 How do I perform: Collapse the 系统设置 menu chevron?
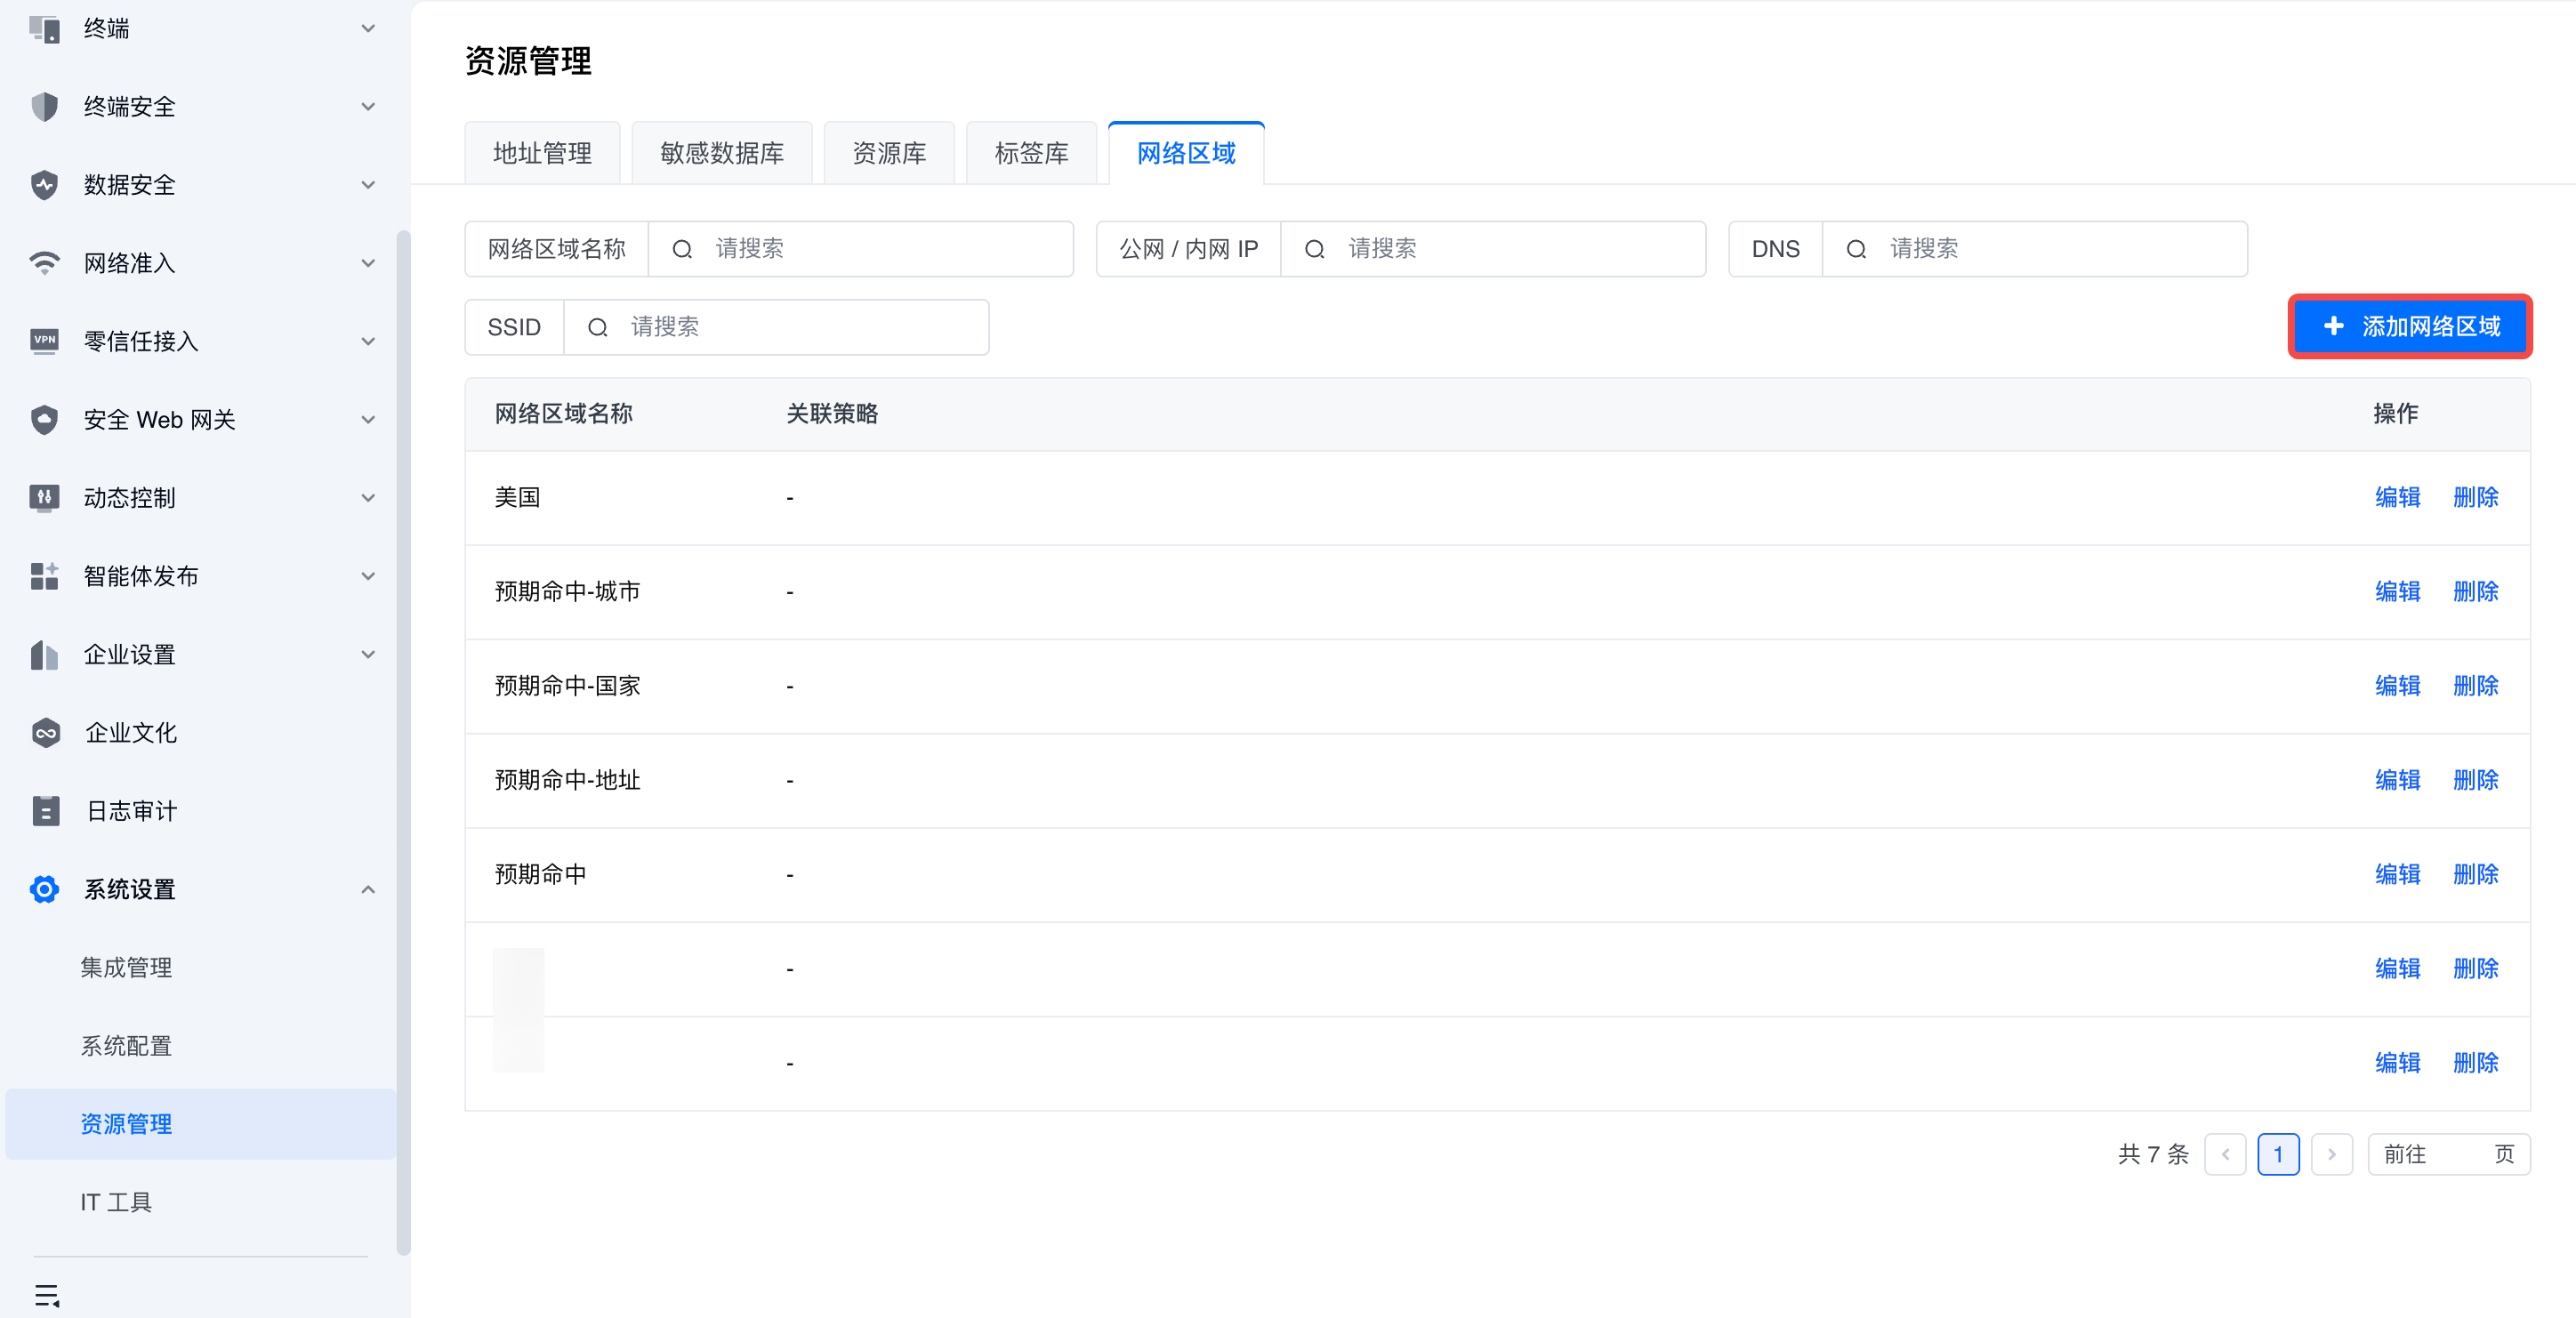pos(368,889)
